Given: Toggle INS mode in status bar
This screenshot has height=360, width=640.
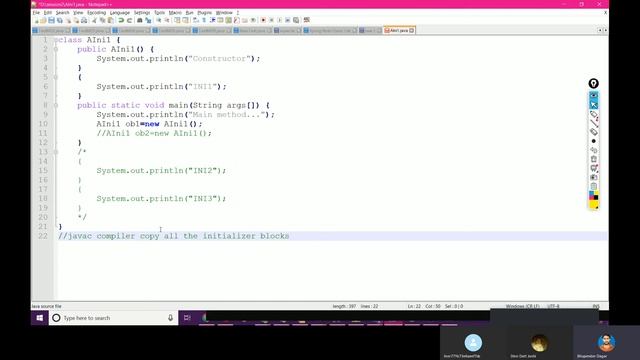Looking at the screenshot, I should 596,306.
